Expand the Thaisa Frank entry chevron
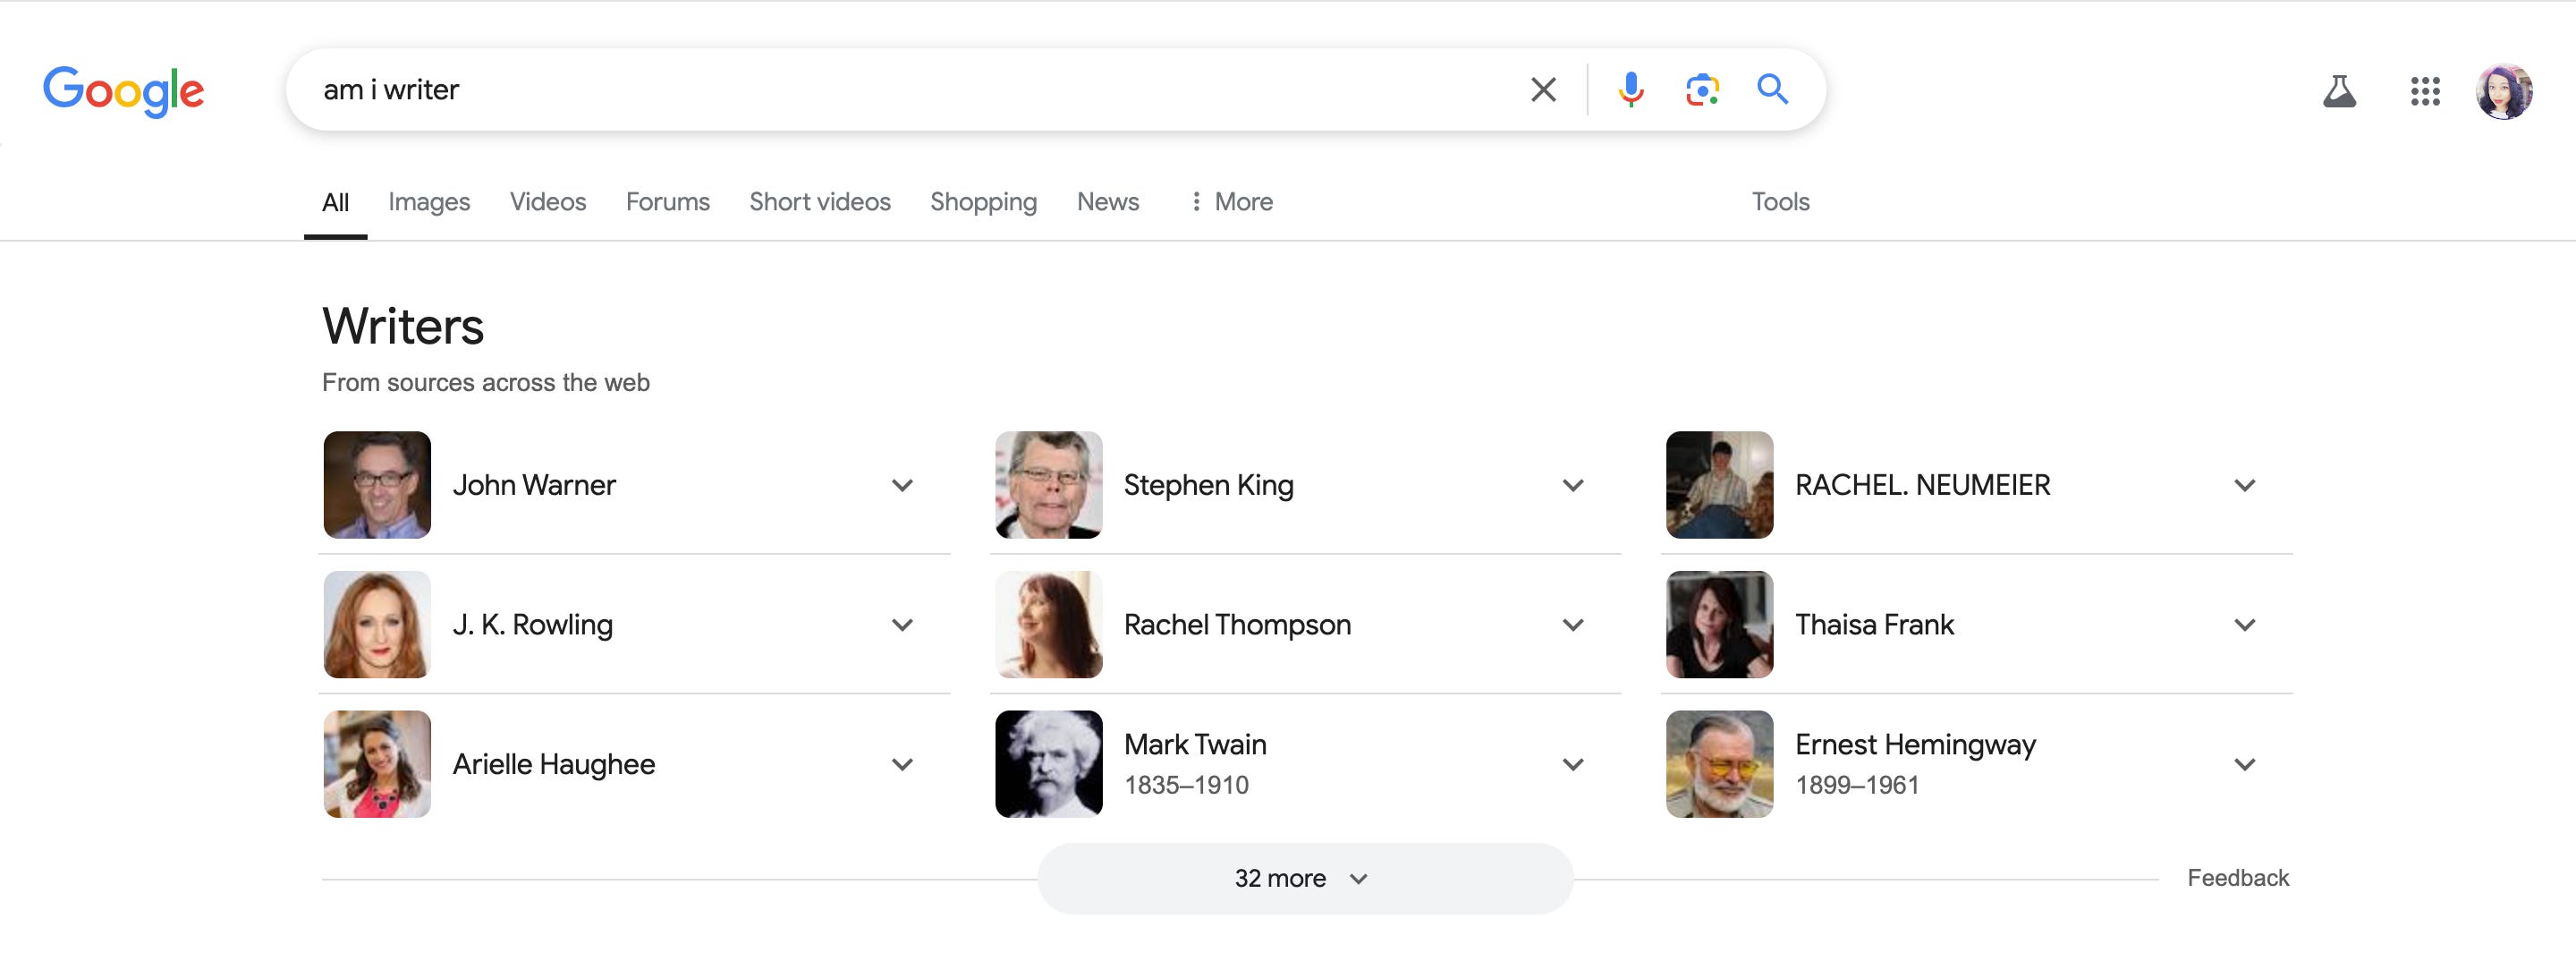2576x970 pixels. tap(2244, 626)
